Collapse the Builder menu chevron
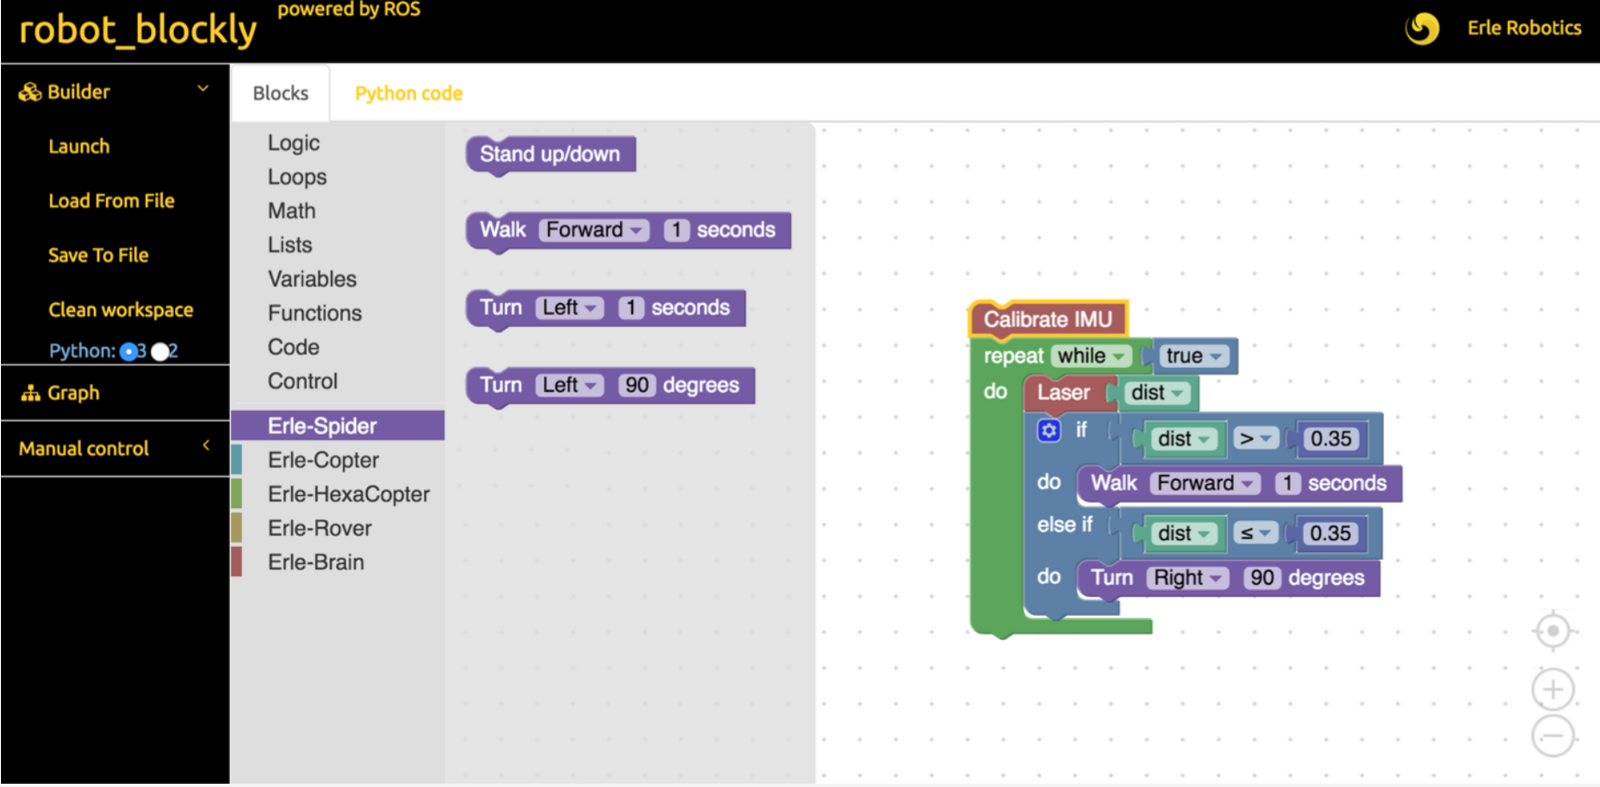 click(x=203, y=89)
